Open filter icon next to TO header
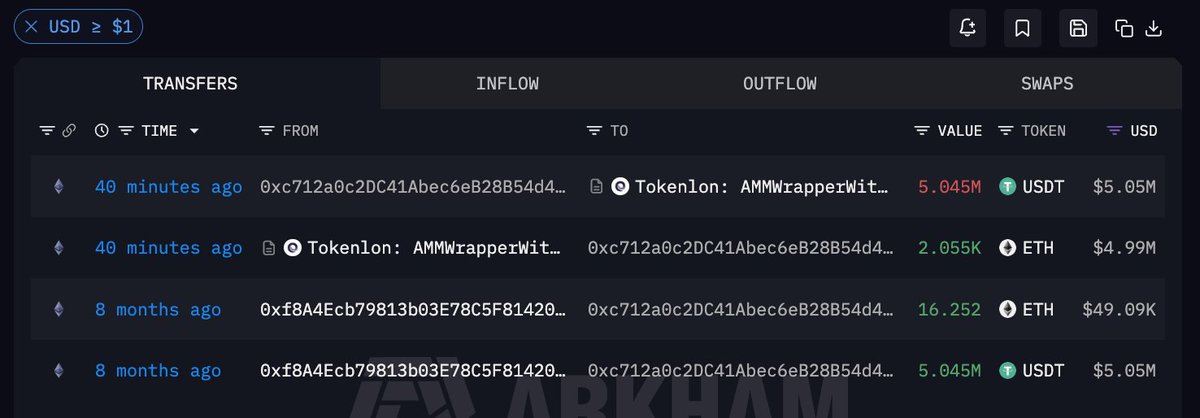Viewport: 1200px width, 418px height. 594,131
